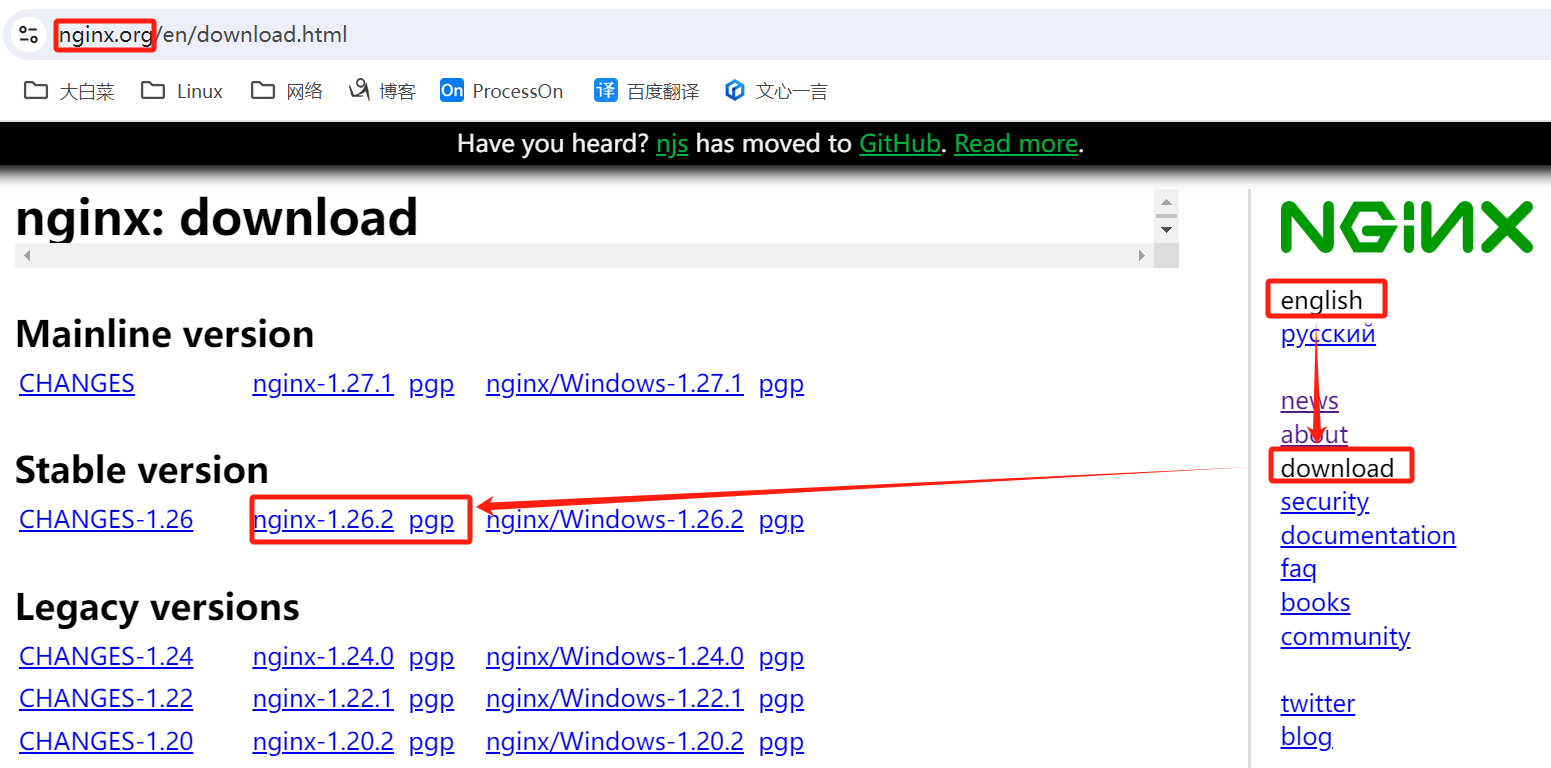Click the english language label
1551x768 pixels.
pyautogui.click(x=1321, y=300)
